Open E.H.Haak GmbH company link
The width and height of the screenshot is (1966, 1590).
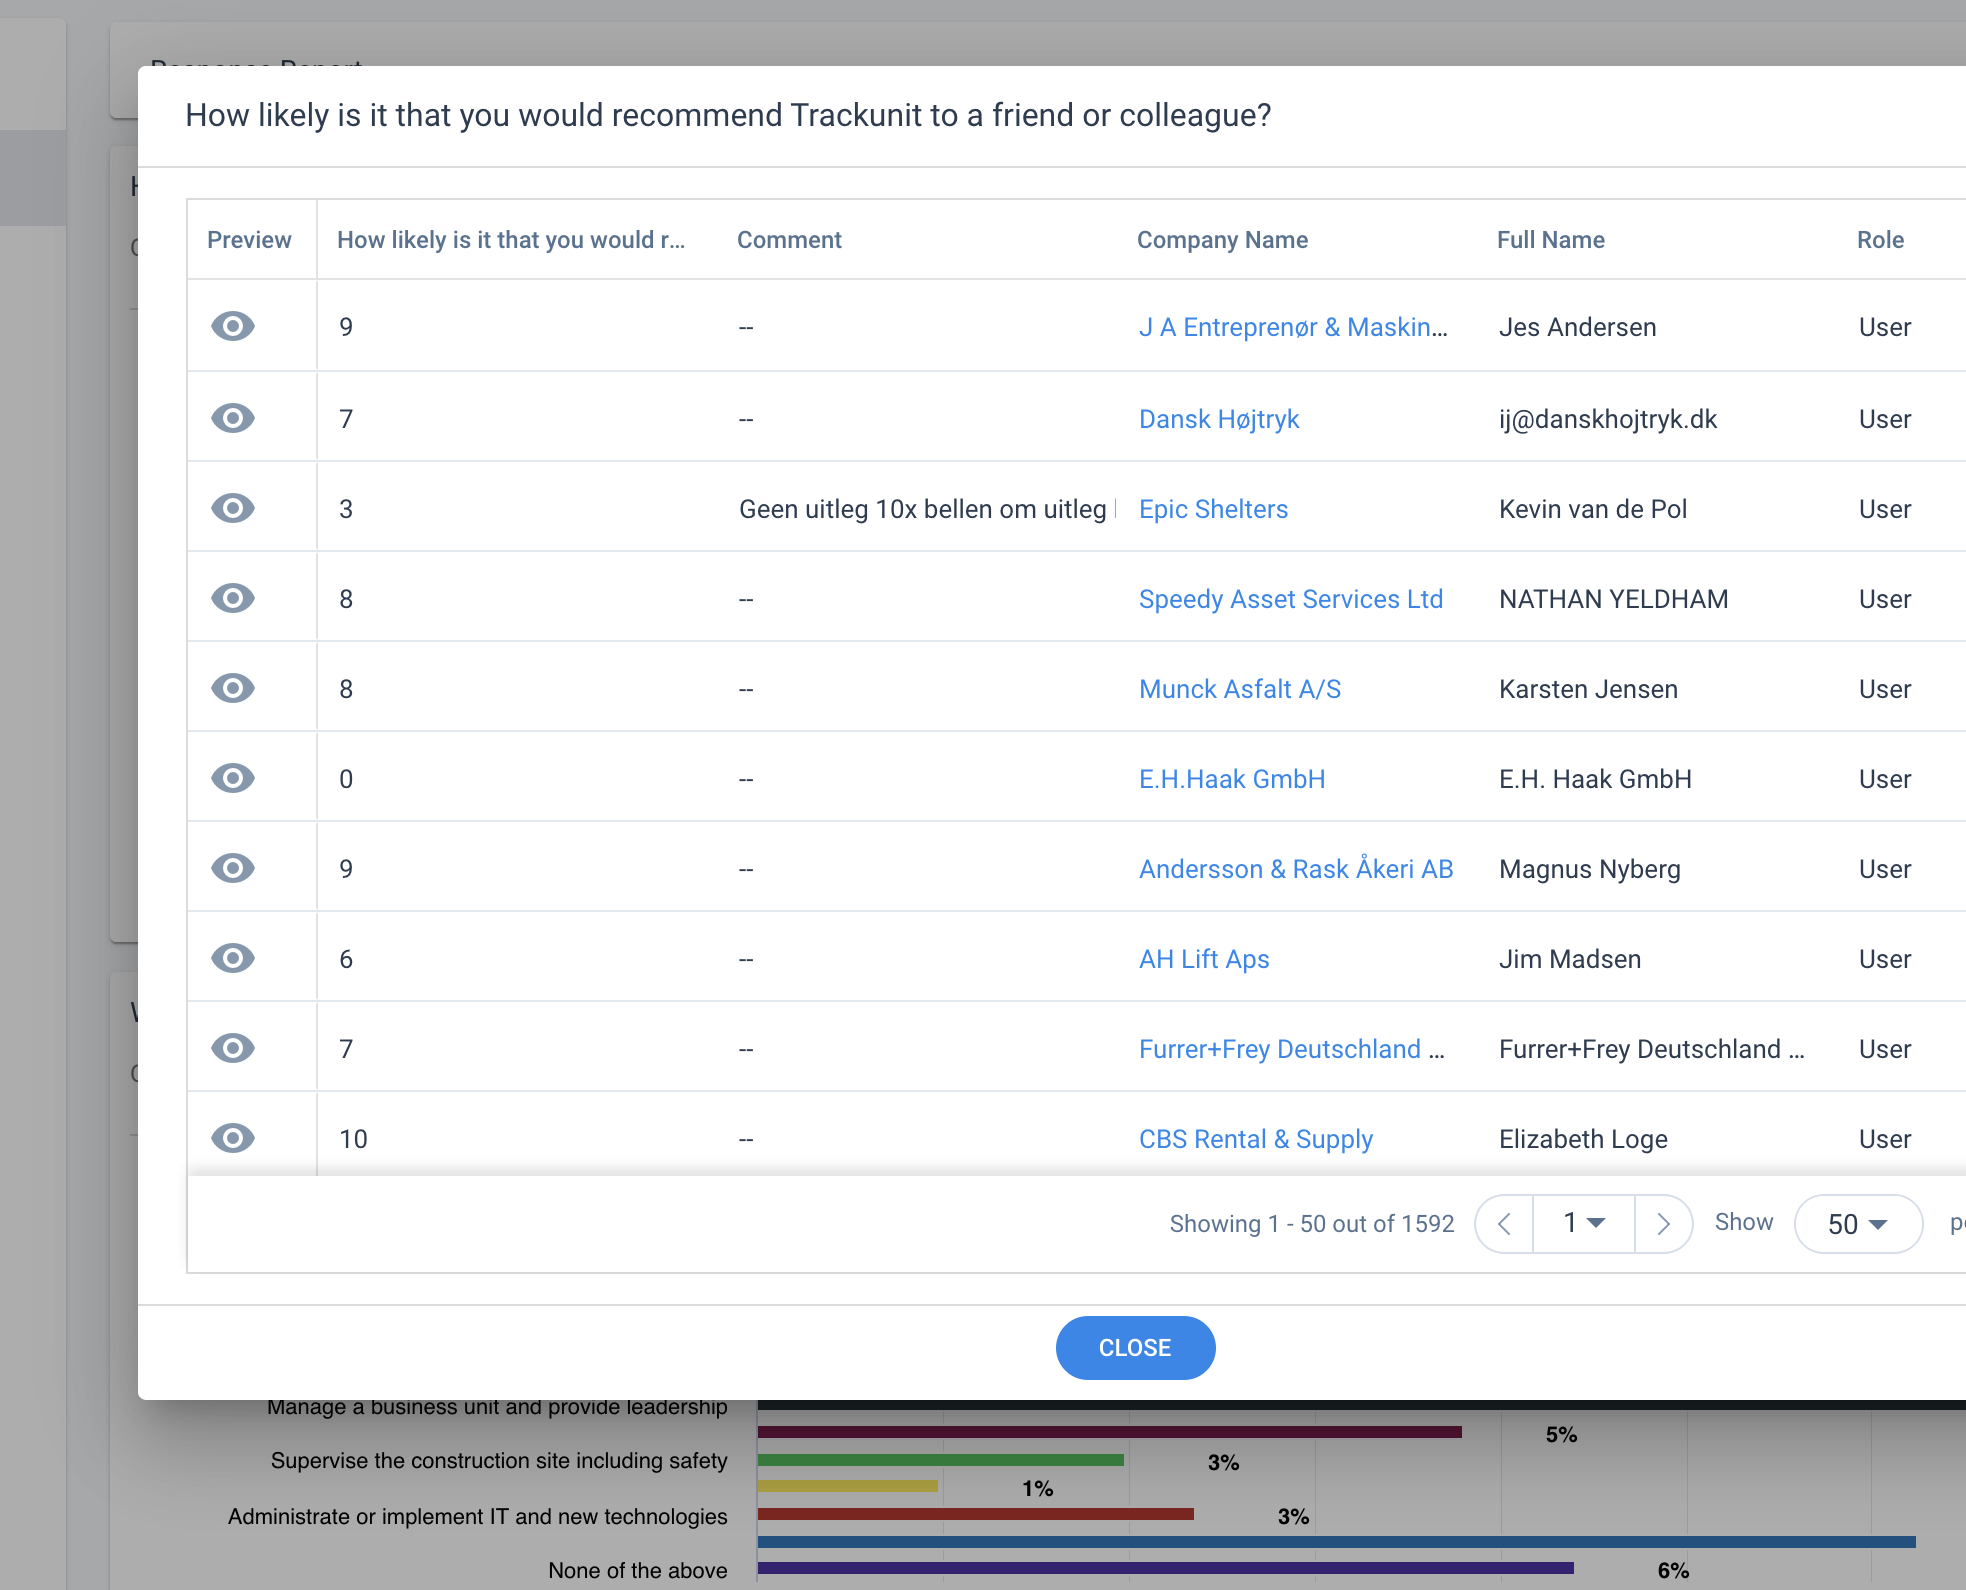pos(1232,779)
